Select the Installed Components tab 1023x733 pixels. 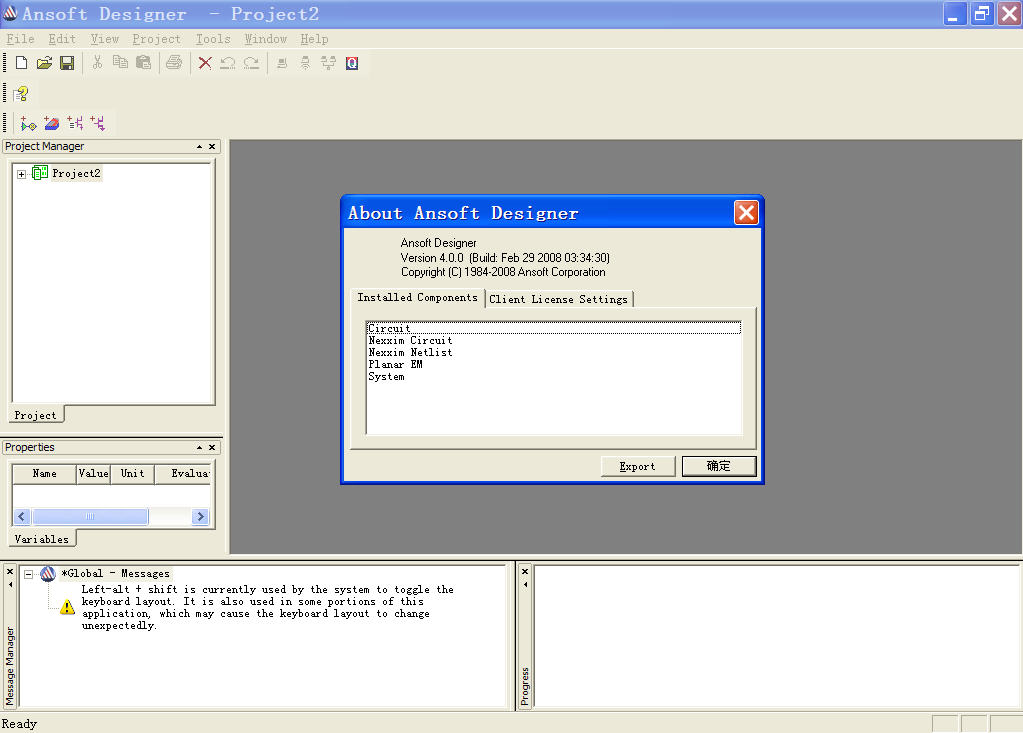tap(418, 297)
